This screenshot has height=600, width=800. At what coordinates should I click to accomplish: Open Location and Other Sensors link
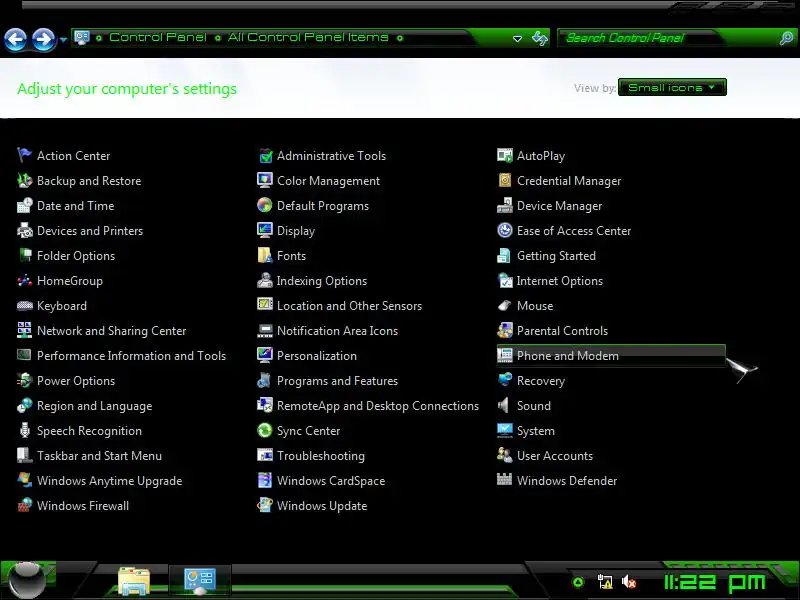[x=349, y=306]
